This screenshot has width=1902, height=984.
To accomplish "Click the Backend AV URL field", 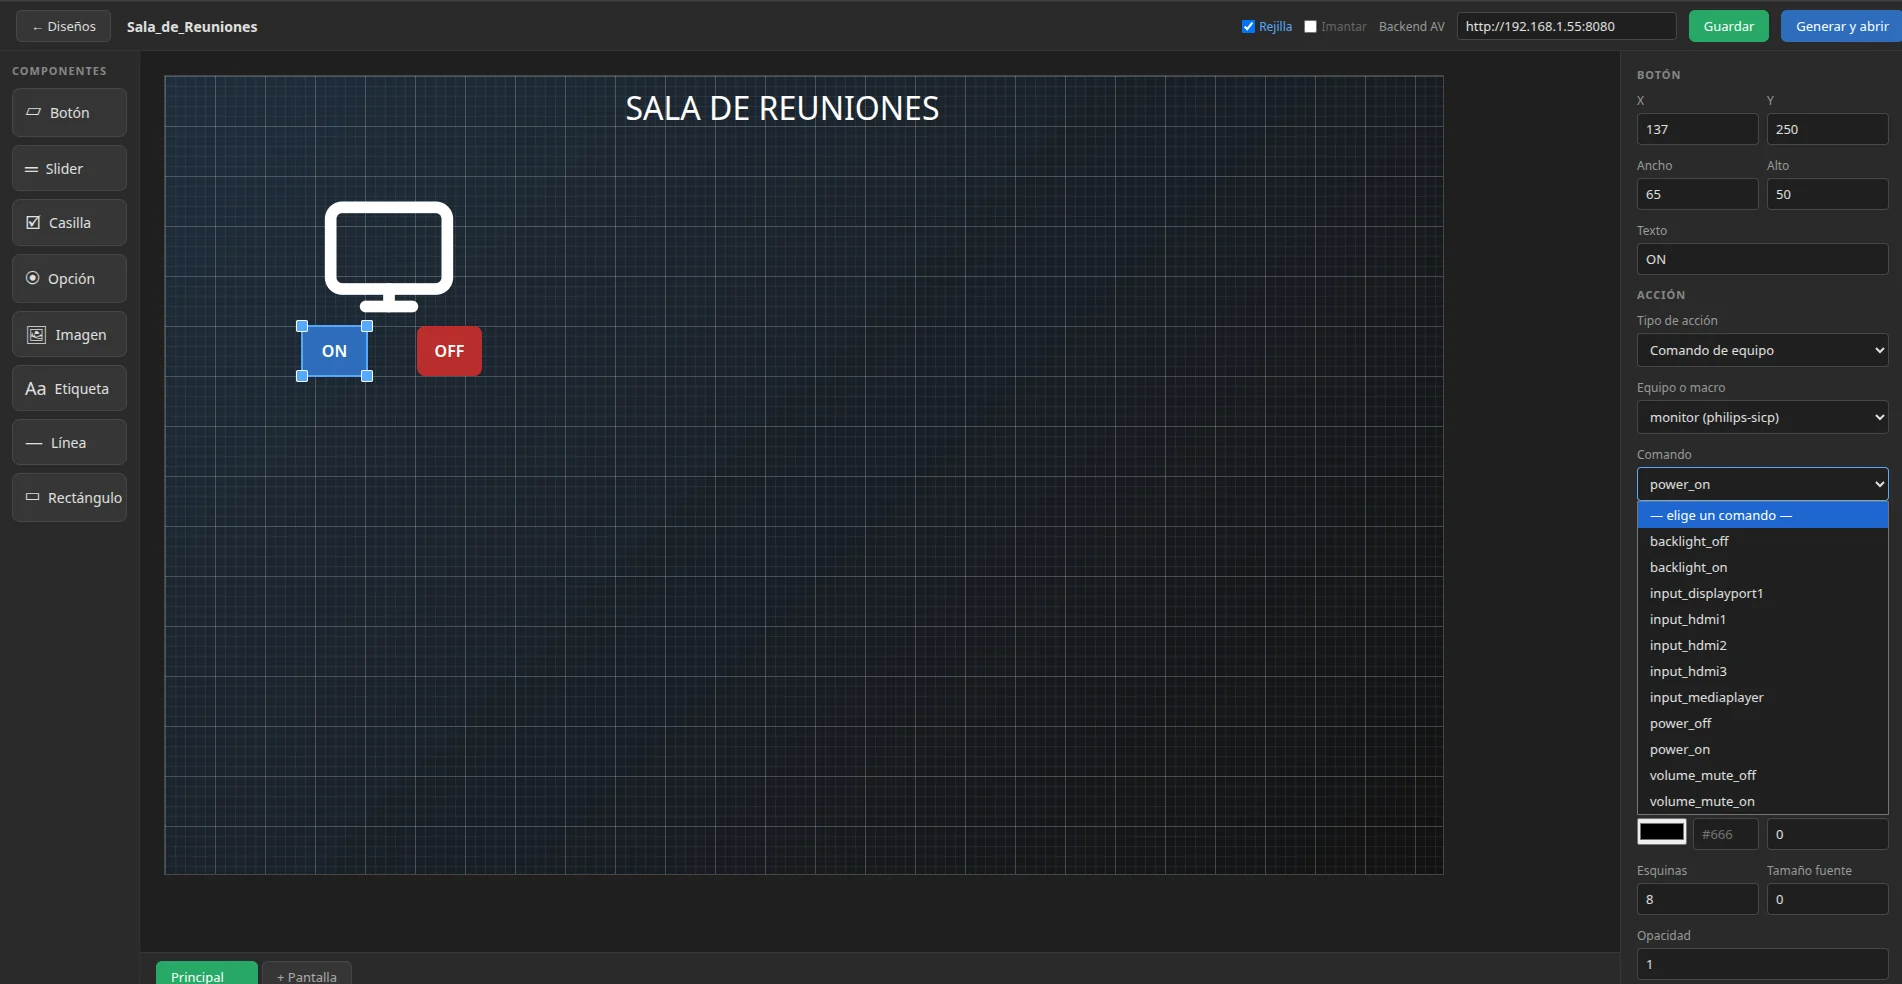I will (x=1566, y=27).
